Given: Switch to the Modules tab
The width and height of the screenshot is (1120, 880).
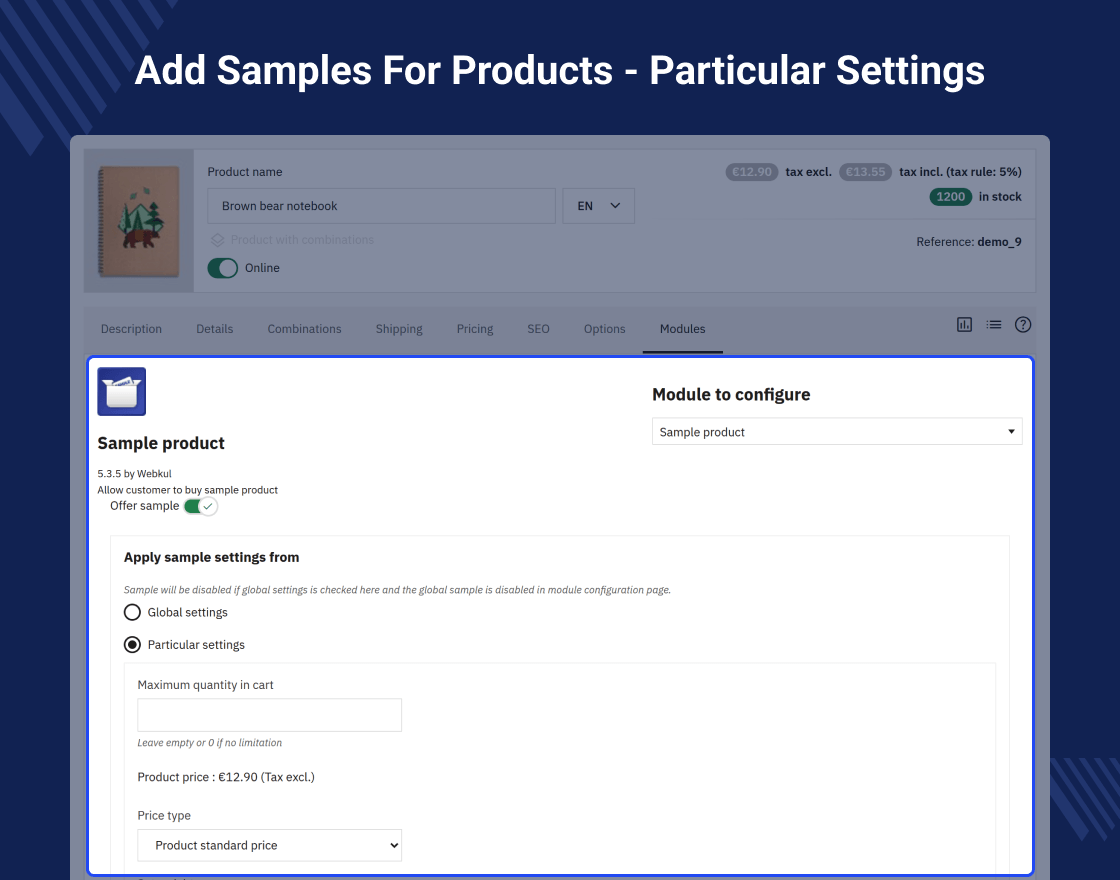Looking at the screenshot, I should 683,329.
